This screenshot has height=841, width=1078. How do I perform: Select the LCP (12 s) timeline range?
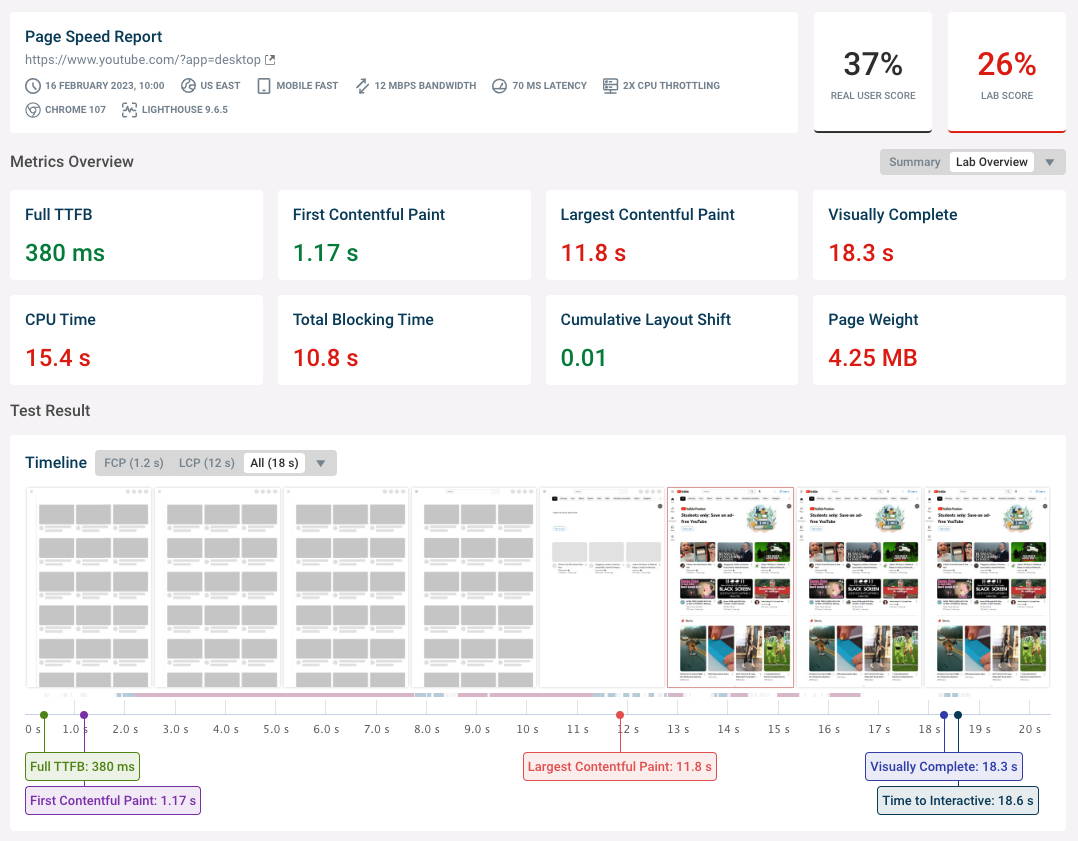206,463
